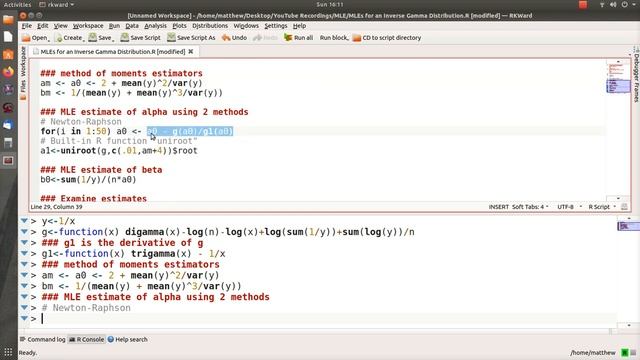The width and height of the screenshot is (640, 360).
Task: Switch to the R Console tab
Action: point(87,340)
